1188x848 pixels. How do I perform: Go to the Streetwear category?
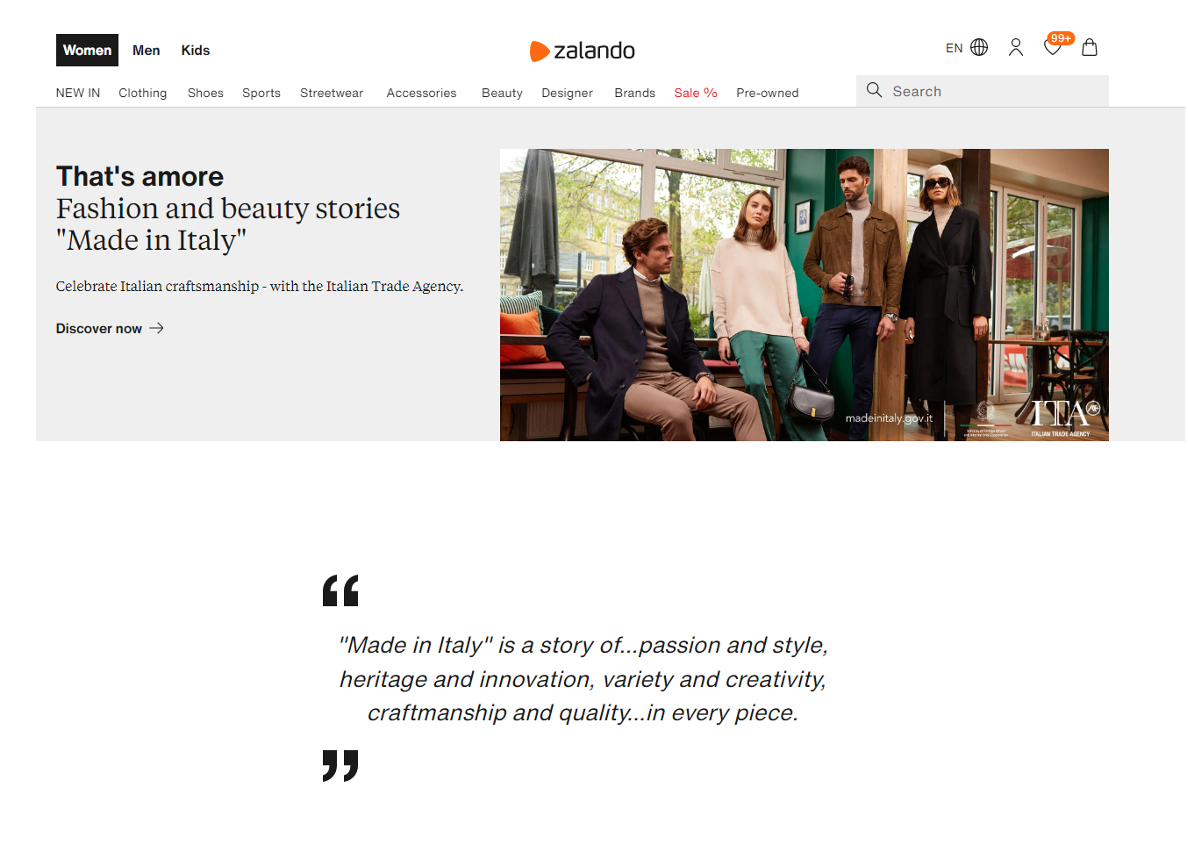[331, 93]
